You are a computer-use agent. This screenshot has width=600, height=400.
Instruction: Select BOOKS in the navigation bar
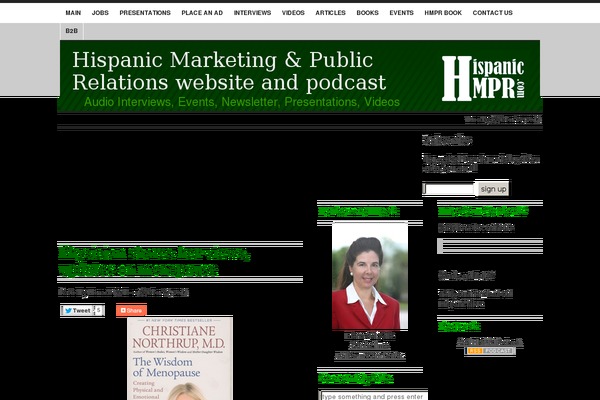click(x=367, y=13)
